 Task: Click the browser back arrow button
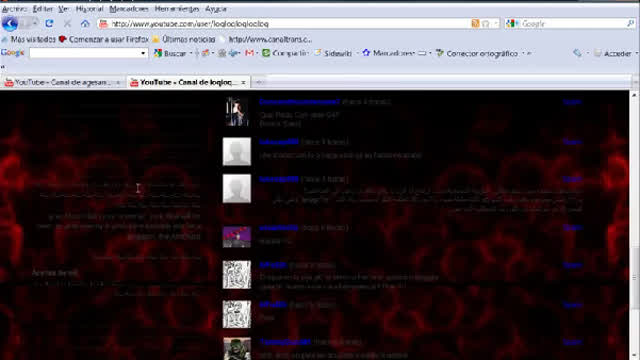pyautogui.click(x=9, y=24)
